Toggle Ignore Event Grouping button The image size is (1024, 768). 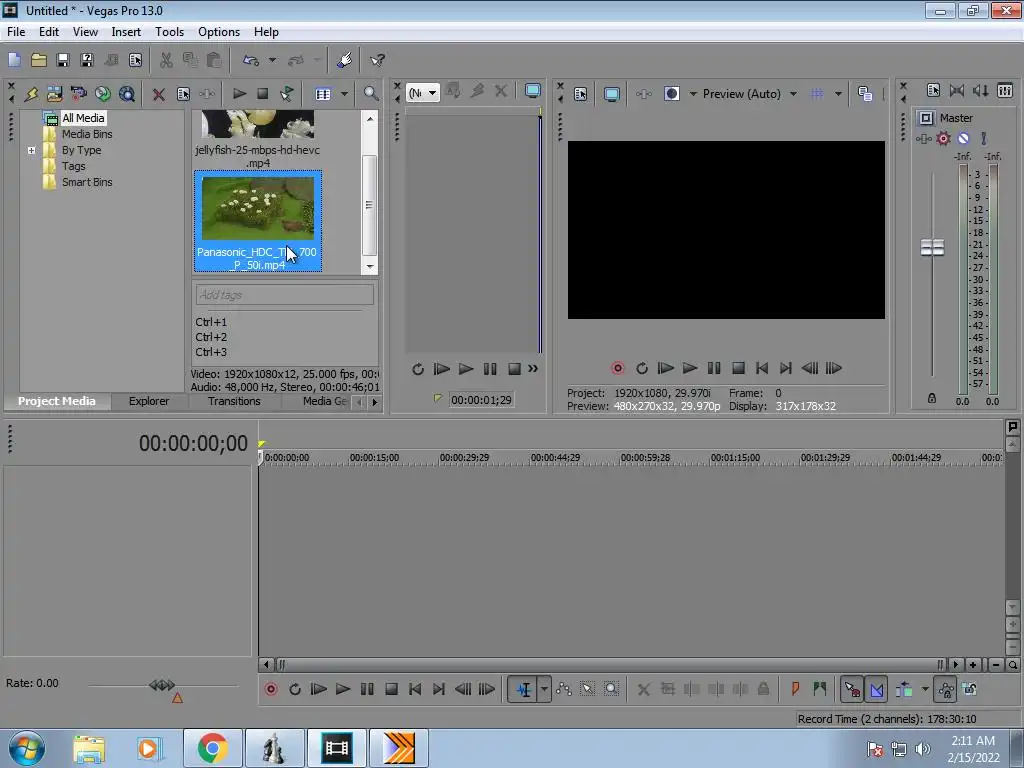click(970, 689)
